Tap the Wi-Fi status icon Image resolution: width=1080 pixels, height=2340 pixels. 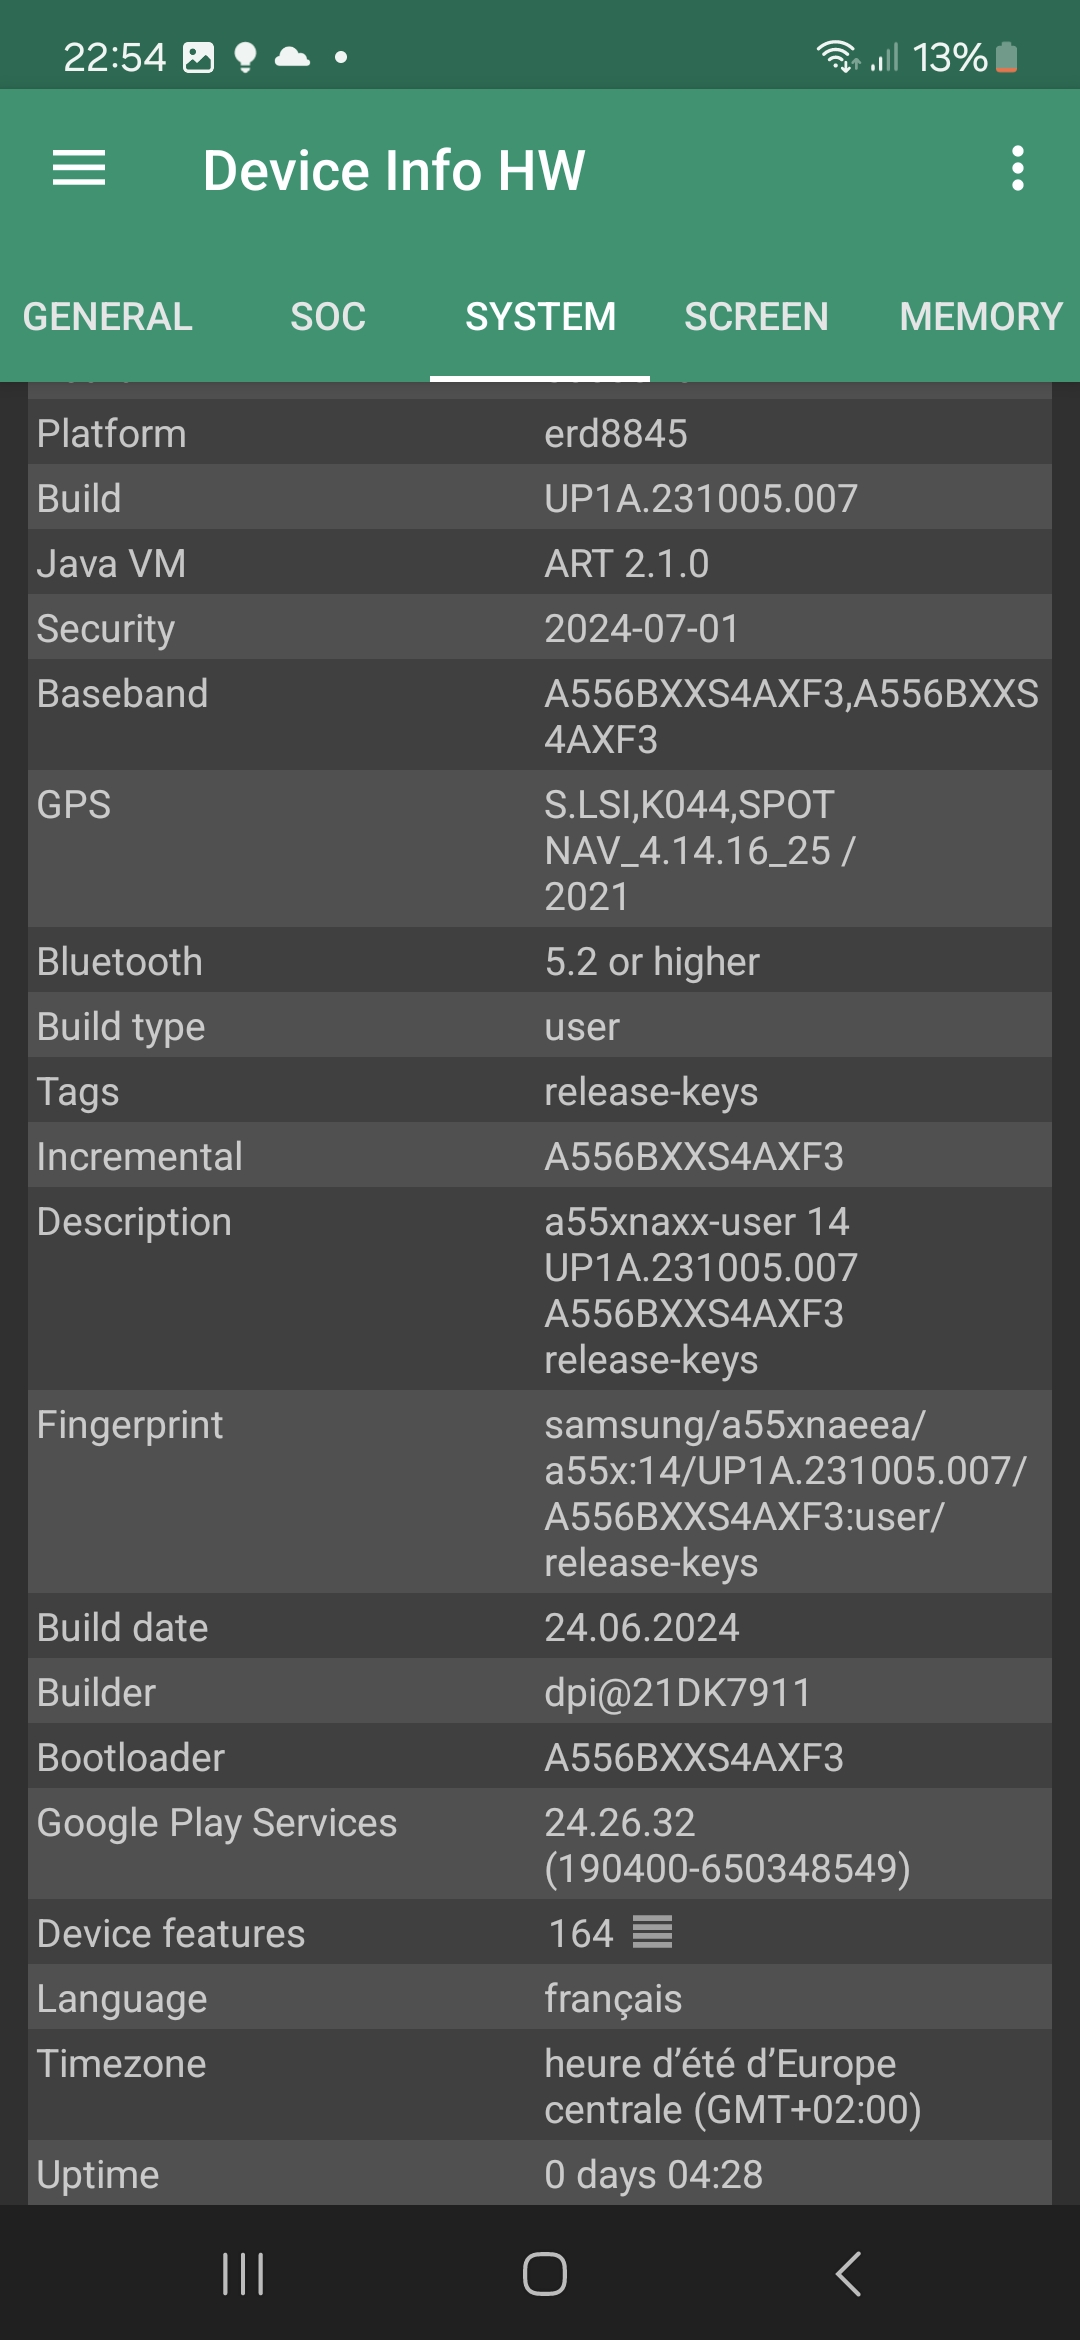tap(836, 57)
